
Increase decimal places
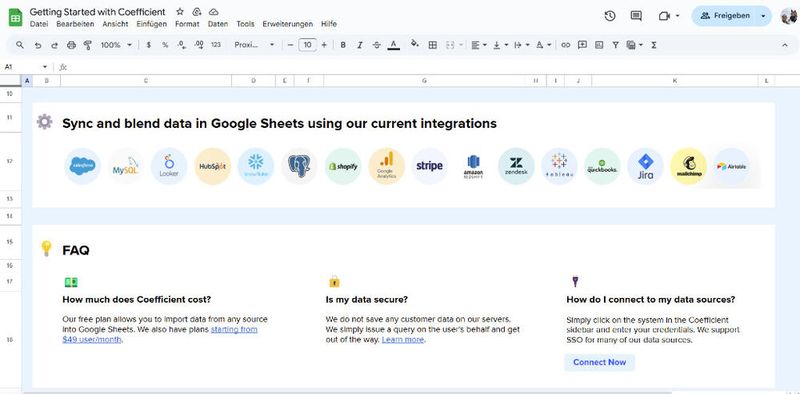pos(199,45)
